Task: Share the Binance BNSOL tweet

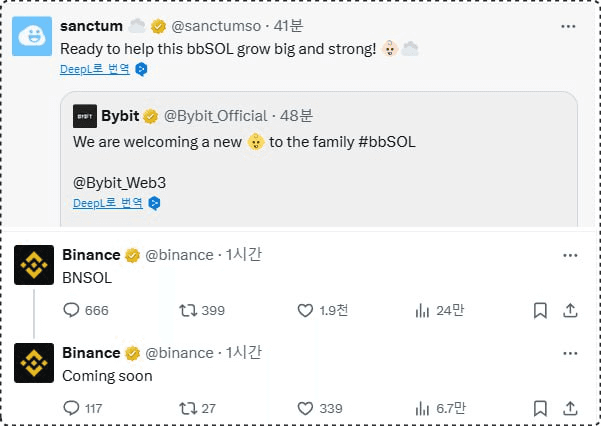Action: pos(571,310)
